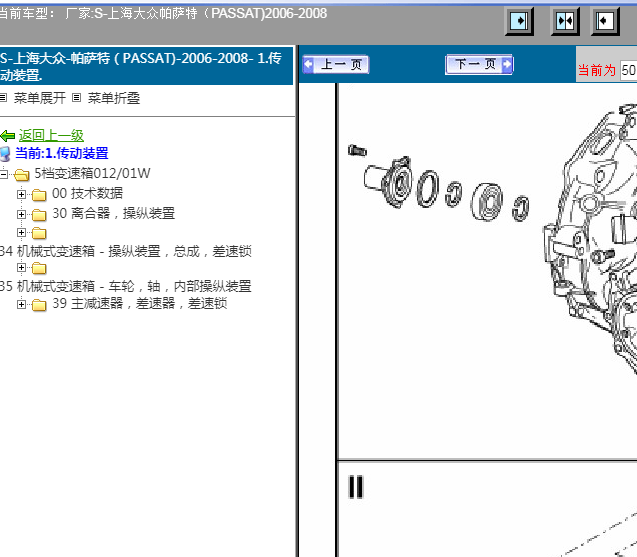Click folder icon of 39 主减速器
637x557 pixels.
pyautogui.click(x=39, y=305)
